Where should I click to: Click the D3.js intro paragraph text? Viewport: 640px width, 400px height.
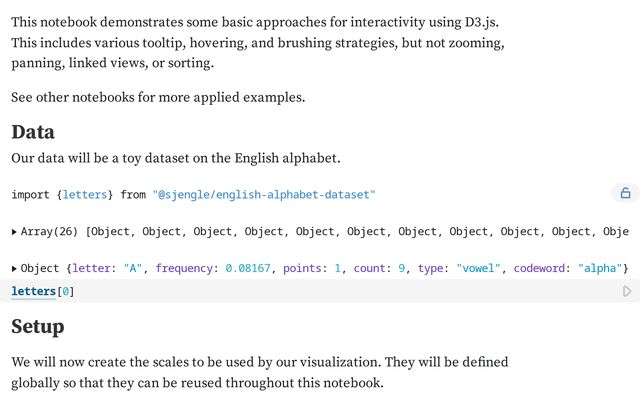pyautogui.click(x=257, y=42)
